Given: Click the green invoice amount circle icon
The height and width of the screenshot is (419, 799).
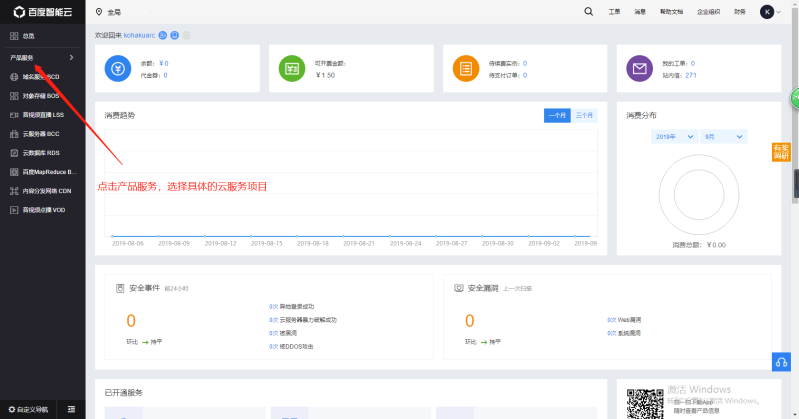Looking at the screenshot, I should [x=292, y=68].
